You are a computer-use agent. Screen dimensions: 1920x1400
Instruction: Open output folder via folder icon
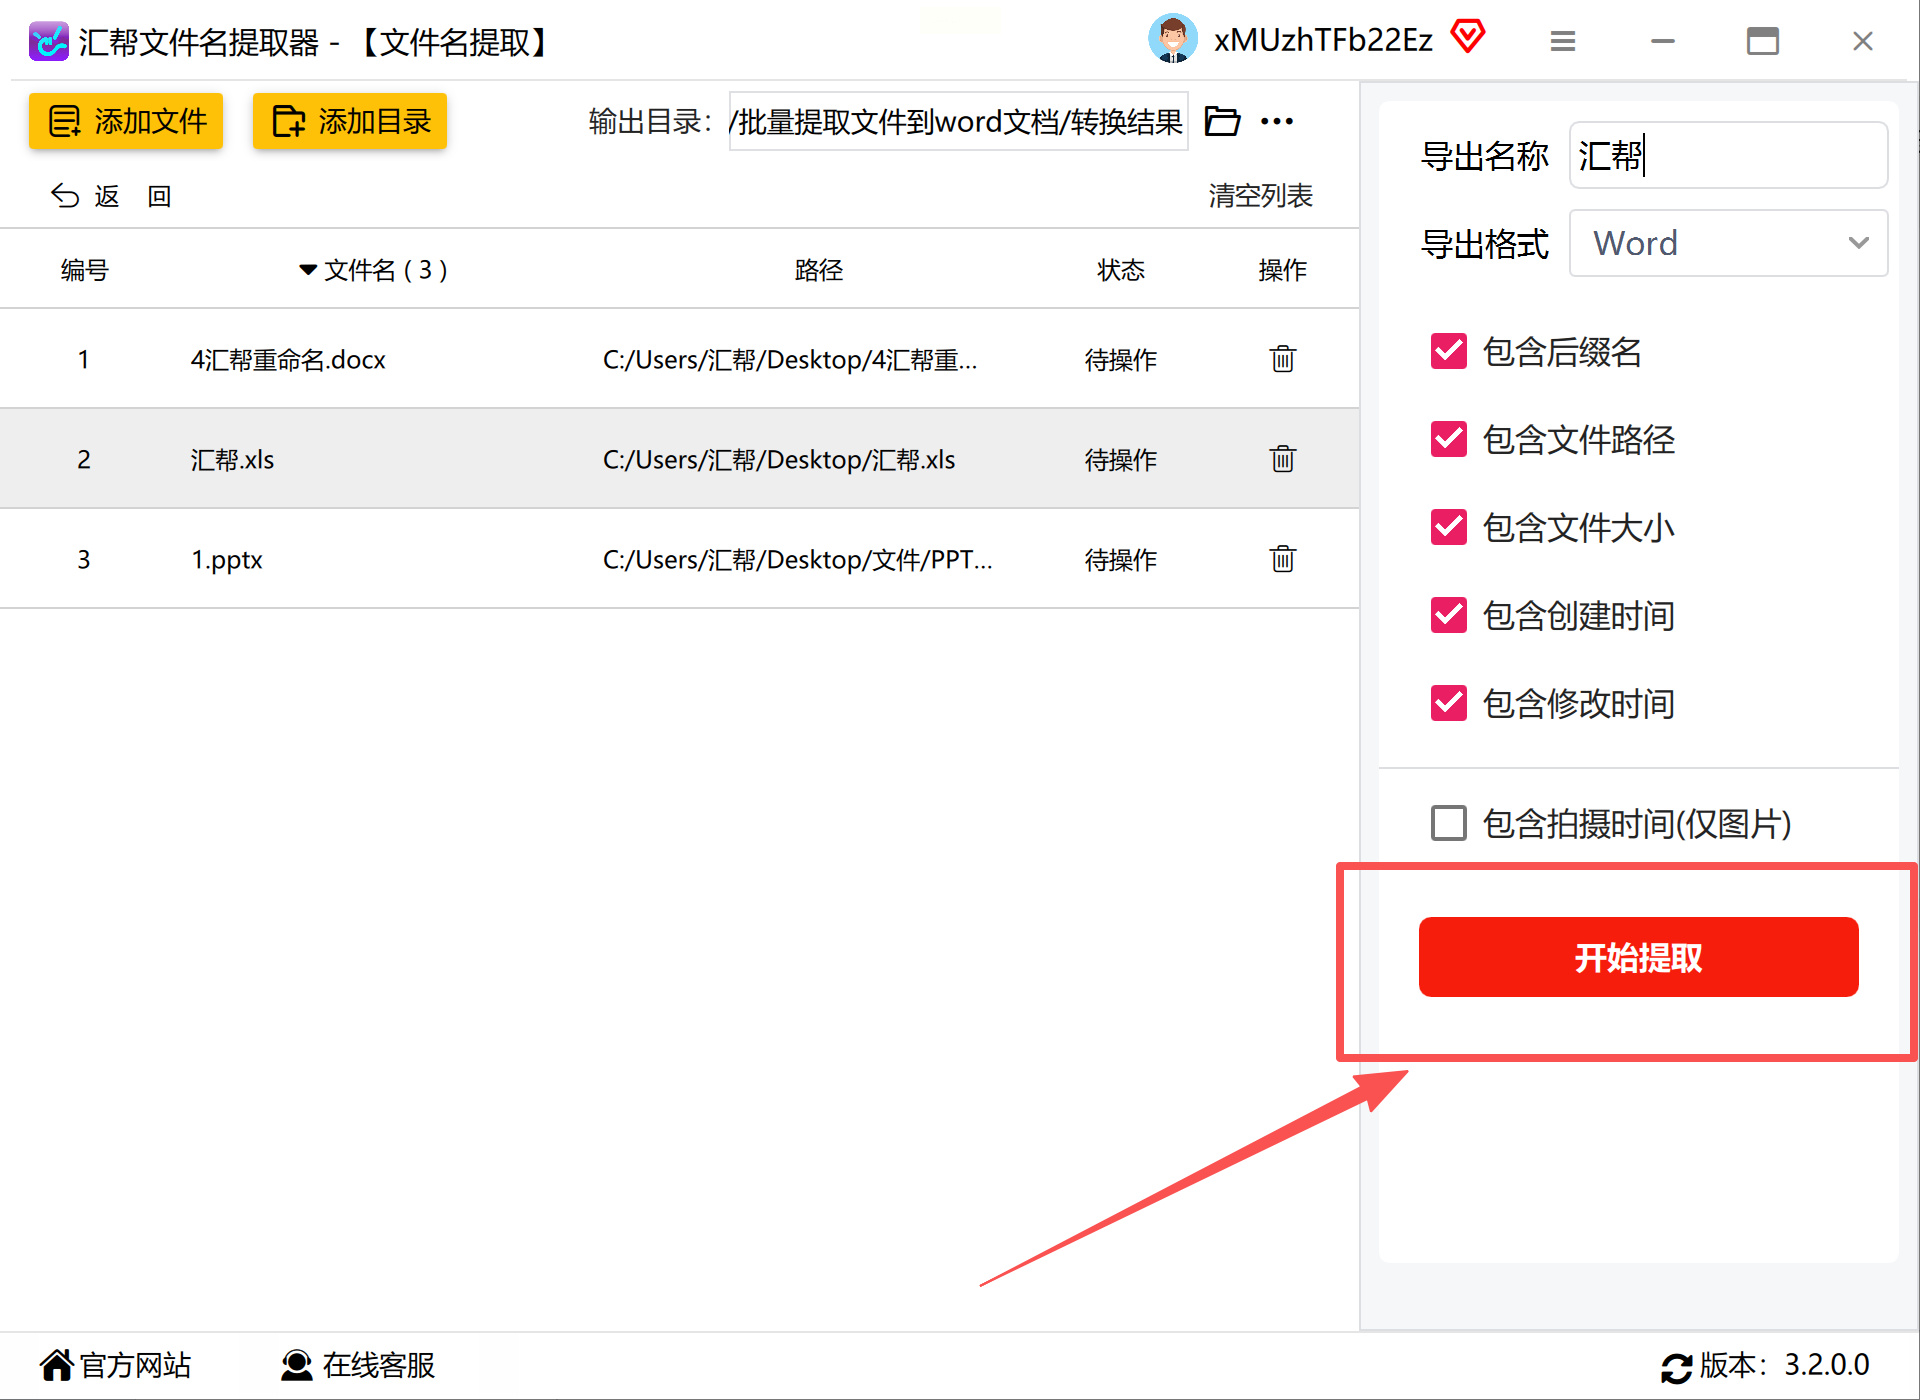point(1222,122)
